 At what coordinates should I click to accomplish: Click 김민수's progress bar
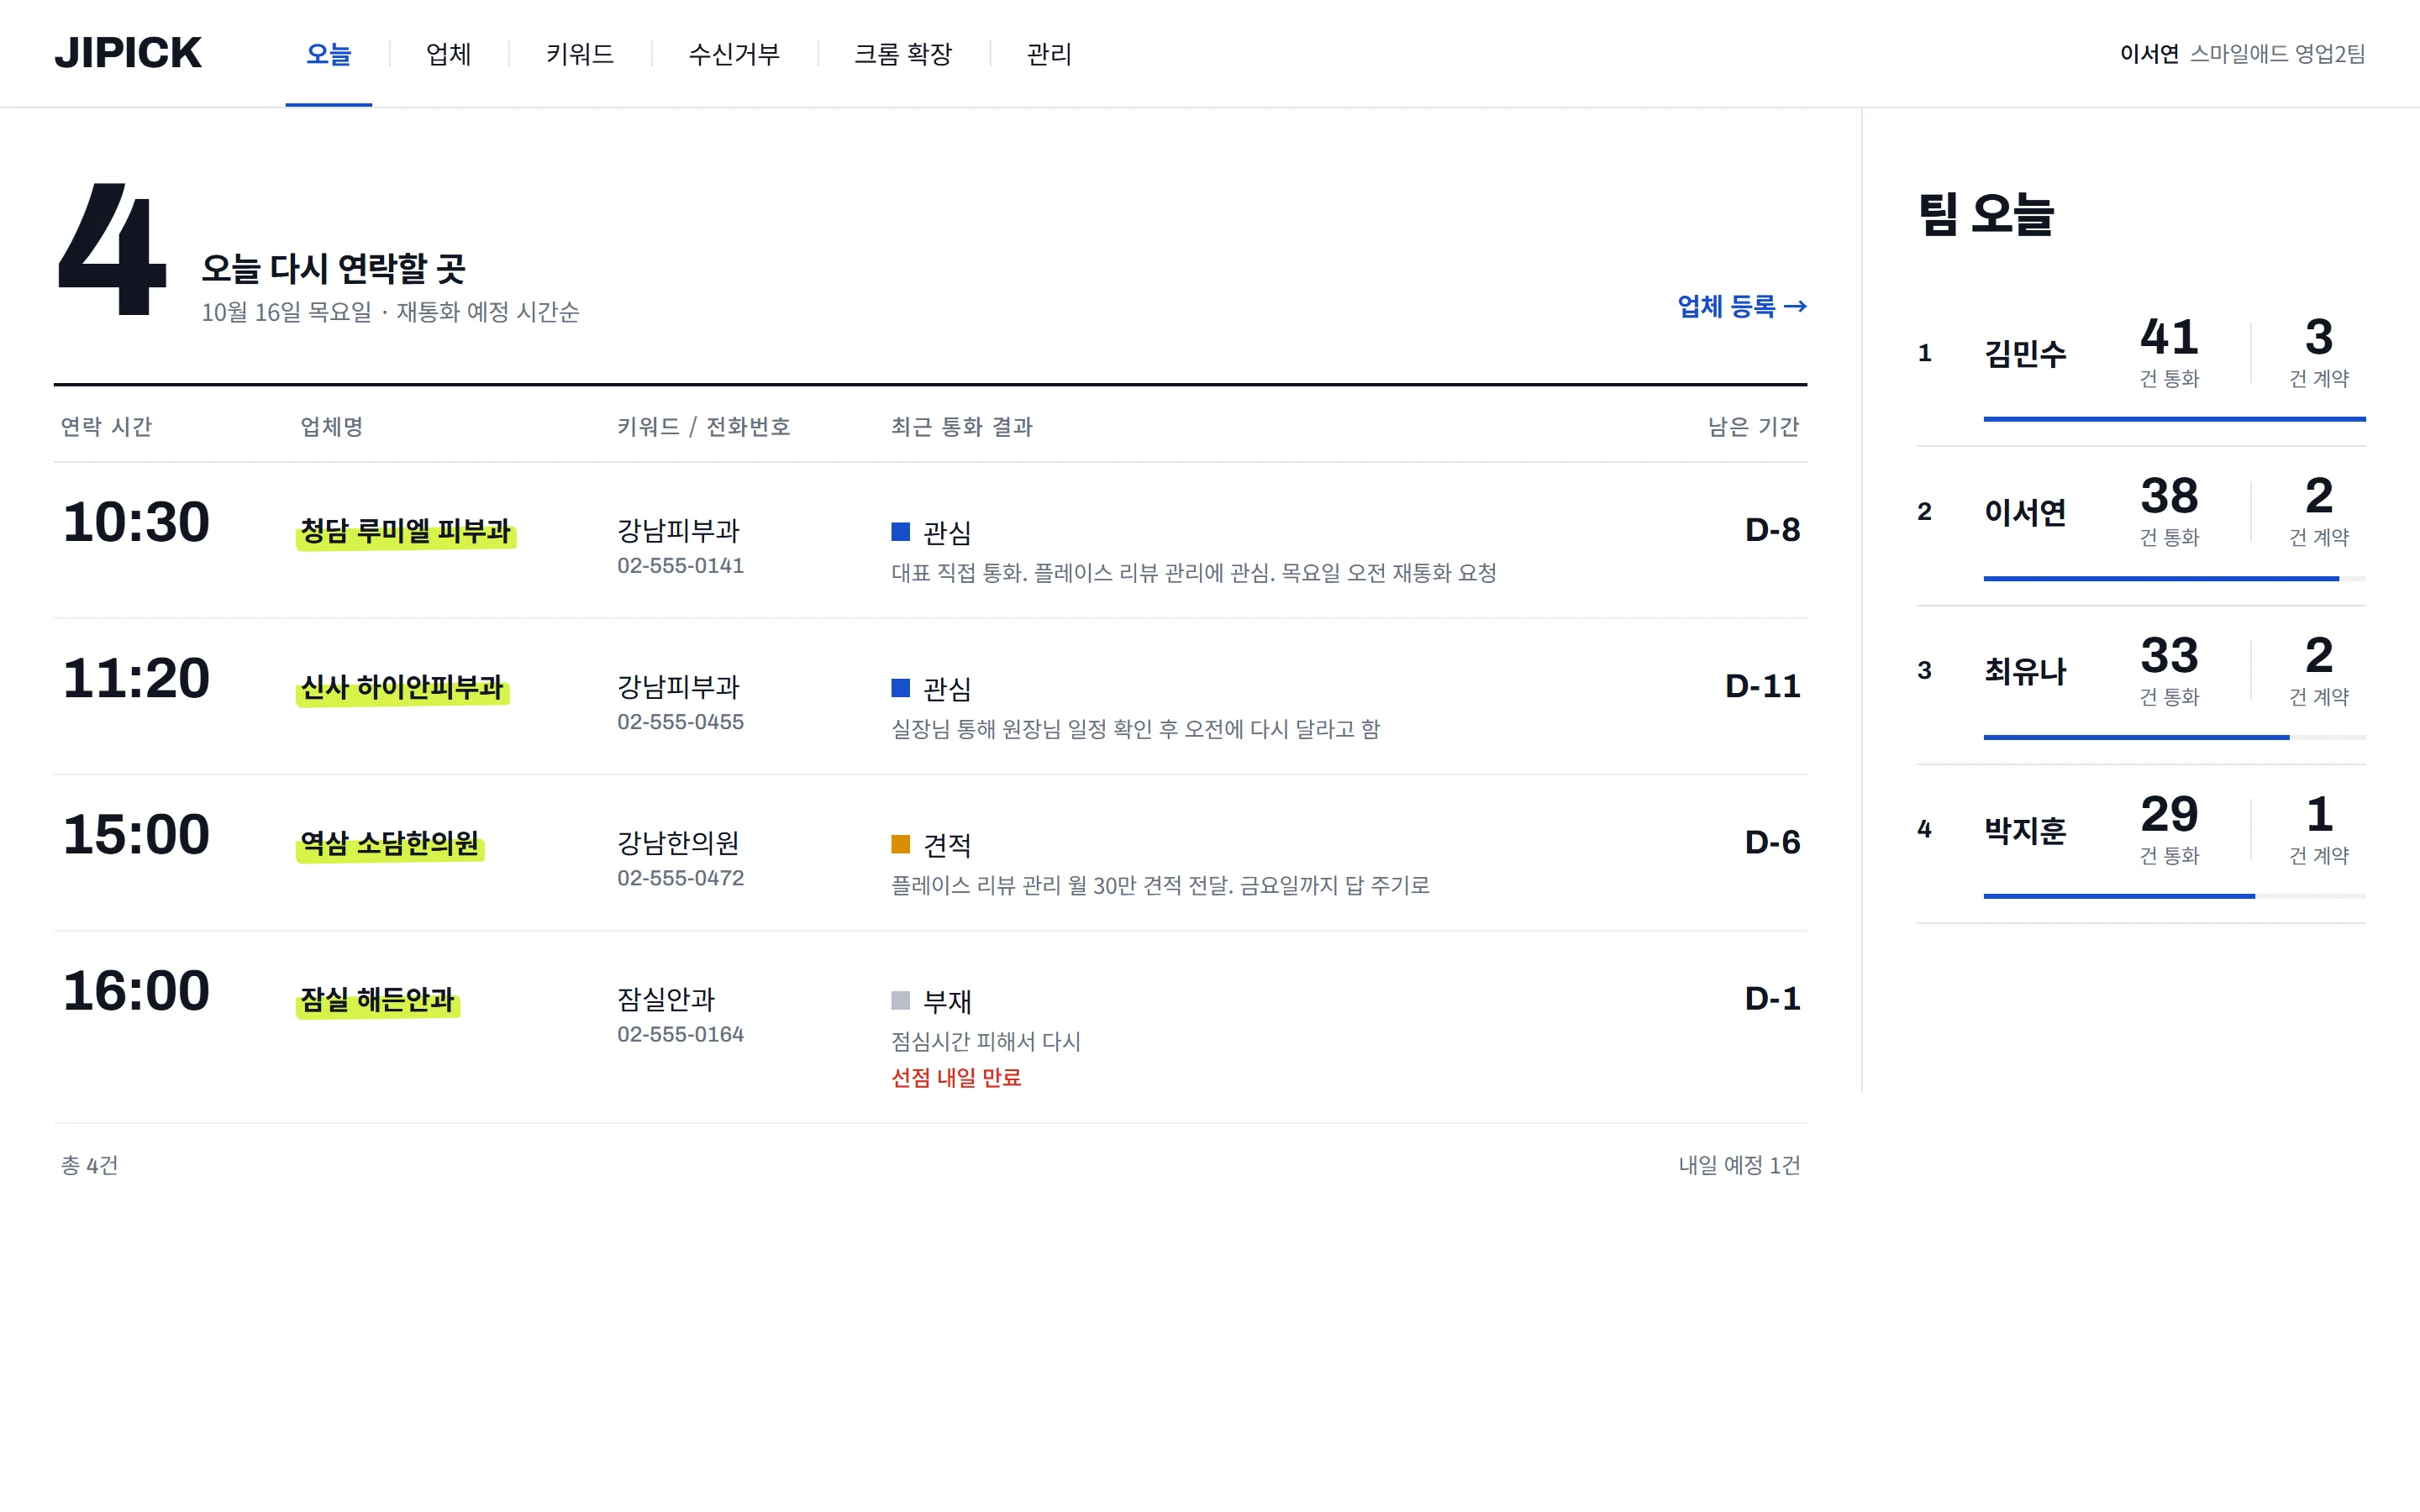2174,419
